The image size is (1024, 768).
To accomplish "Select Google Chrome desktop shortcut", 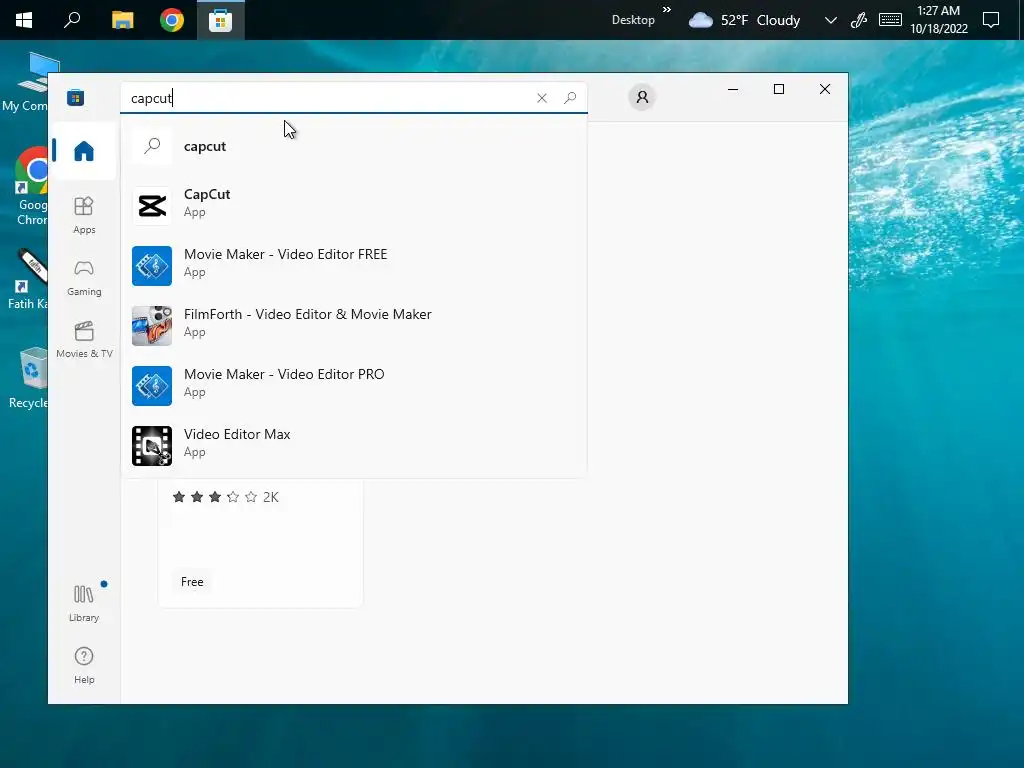I will (29, 187).
